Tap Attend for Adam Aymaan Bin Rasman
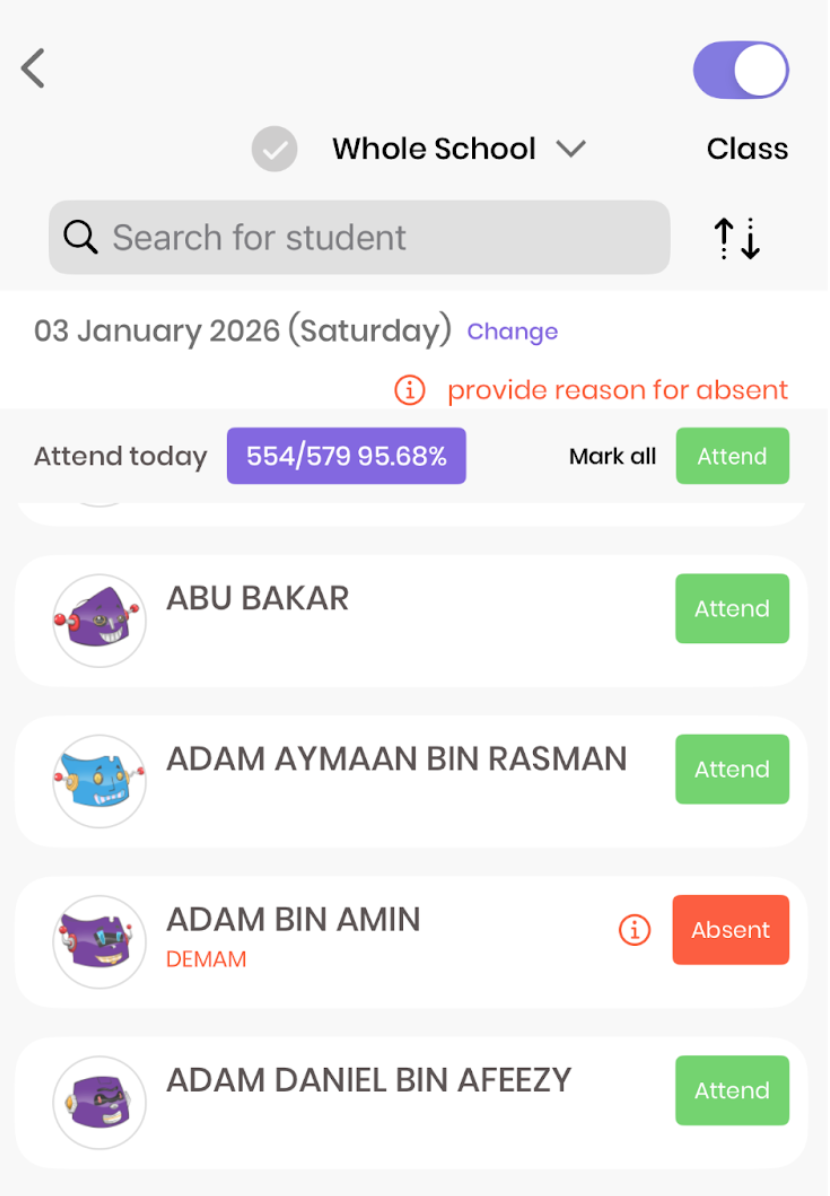Screen dimensions: 830x1196 pyautogui.click(x=732, y=769)
